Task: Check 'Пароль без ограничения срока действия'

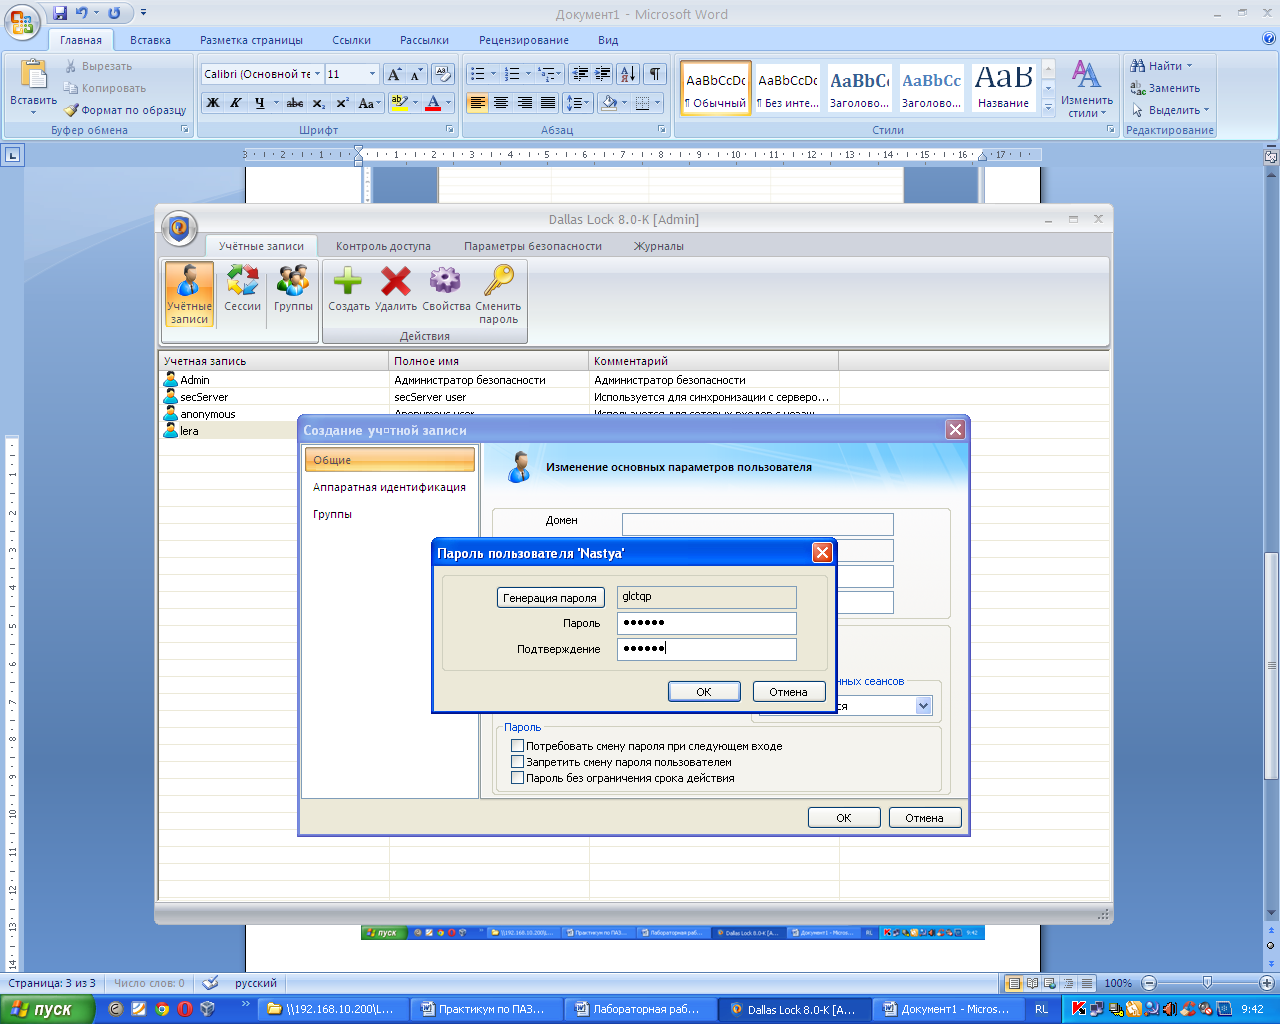Action: coord(517,778)
